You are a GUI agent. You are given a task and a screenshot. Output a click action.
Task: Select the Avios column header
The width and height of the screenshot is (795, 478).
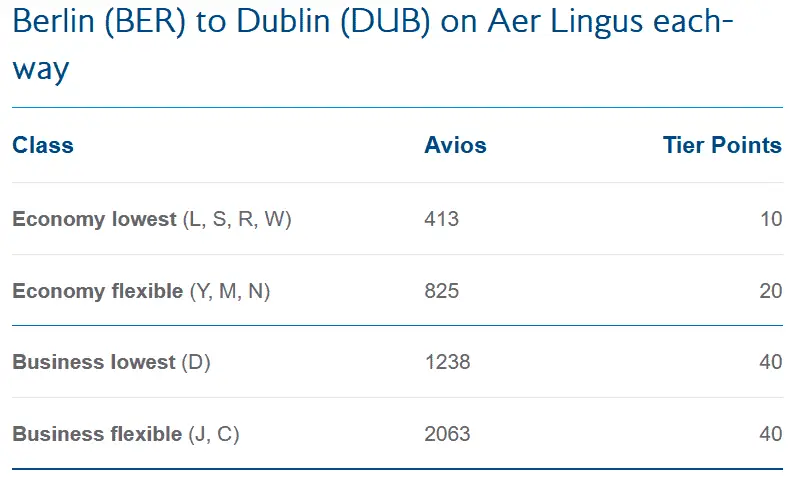coord(455,145)
